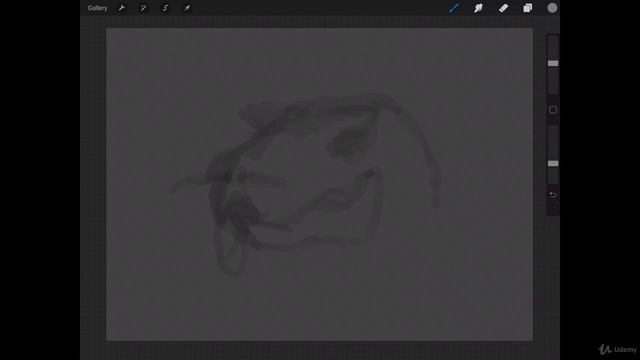This screenshot has width=640, height=360.
Task: Click the brush opacity slider handle
Action: [x=553, y=163]
